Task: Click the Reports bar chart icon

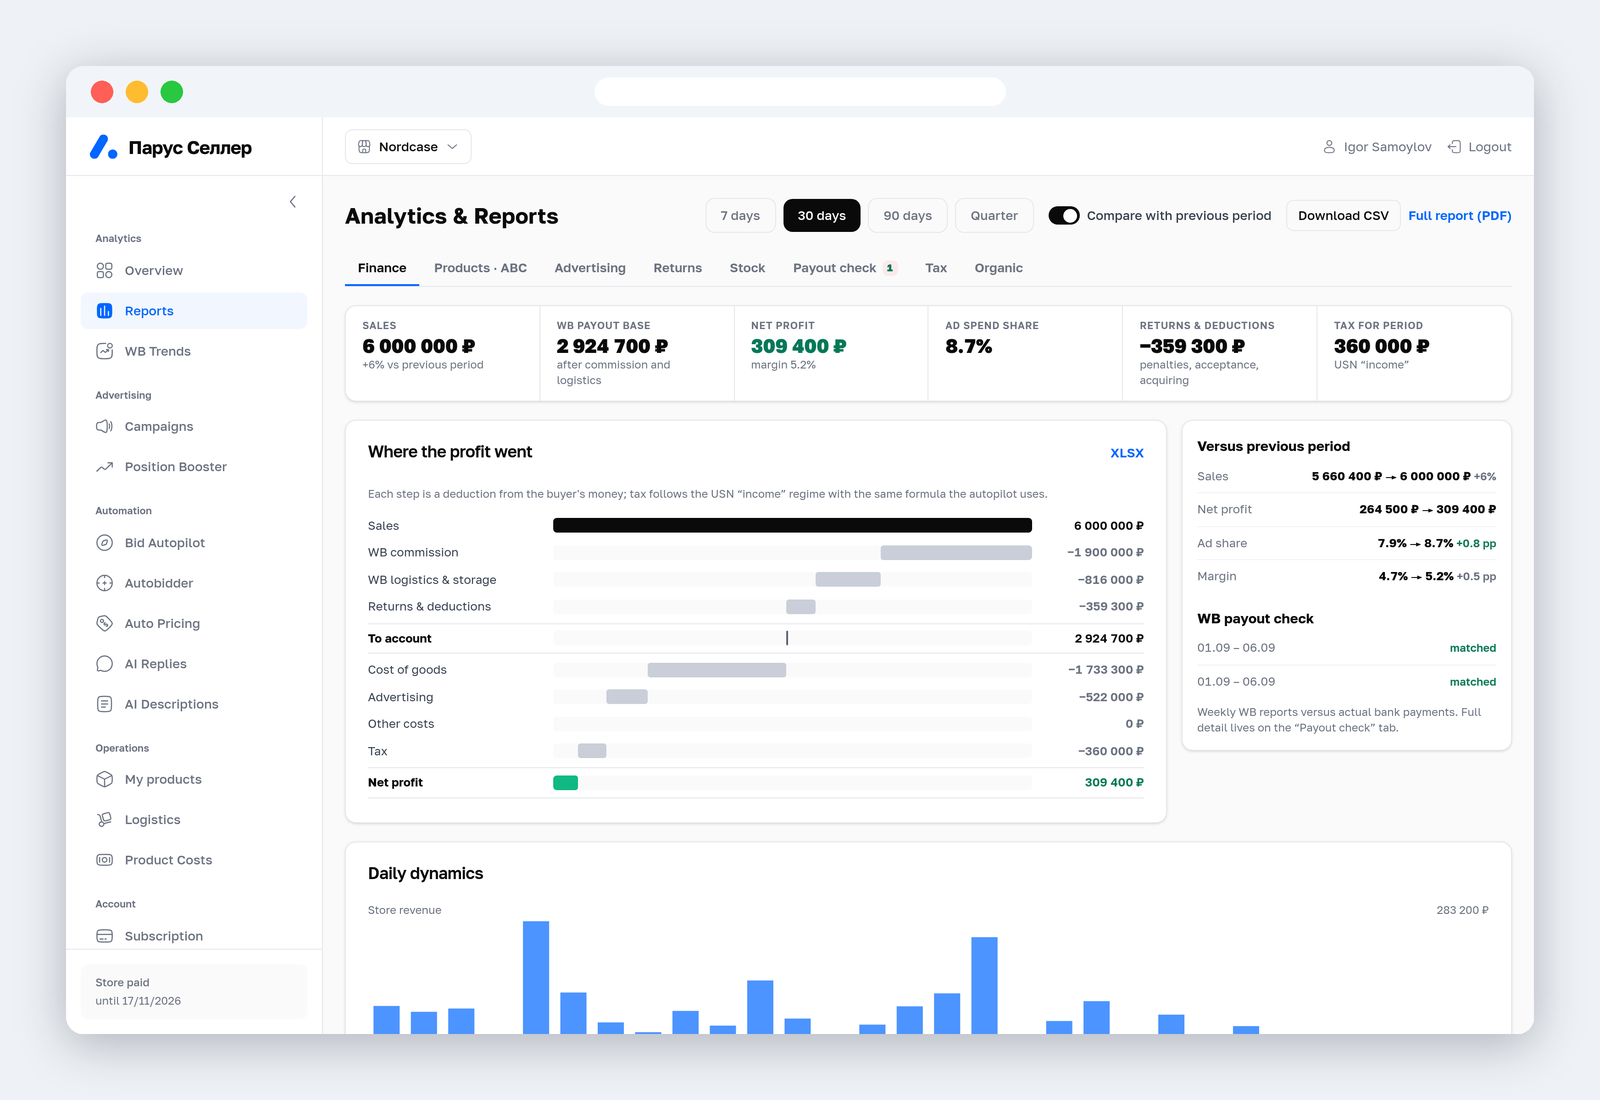Action: 104,311
